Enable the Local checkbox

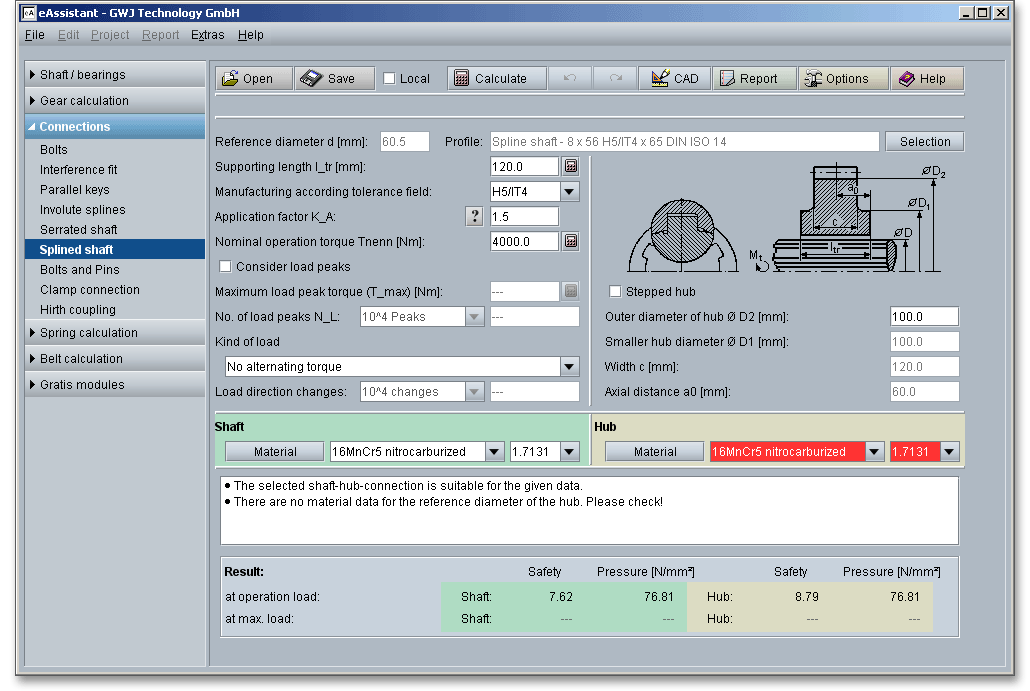click(390, 79)
